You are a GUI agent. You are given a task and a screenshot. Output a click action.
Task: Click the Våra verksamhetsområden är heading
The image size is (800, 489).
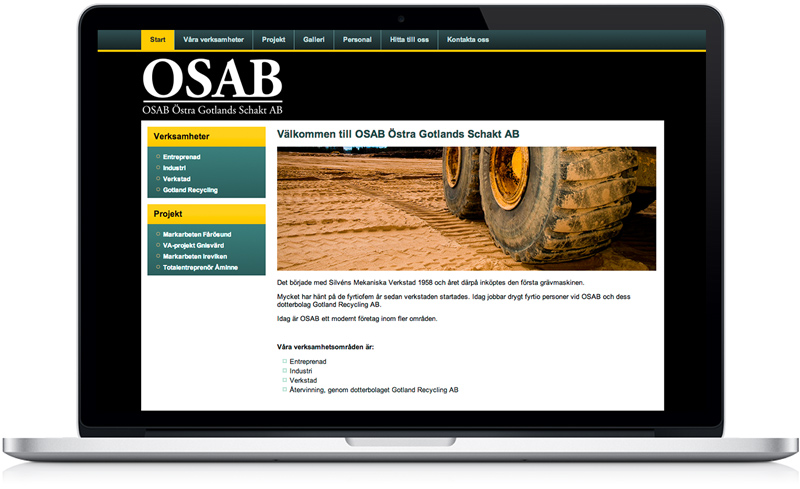(326, 347)
